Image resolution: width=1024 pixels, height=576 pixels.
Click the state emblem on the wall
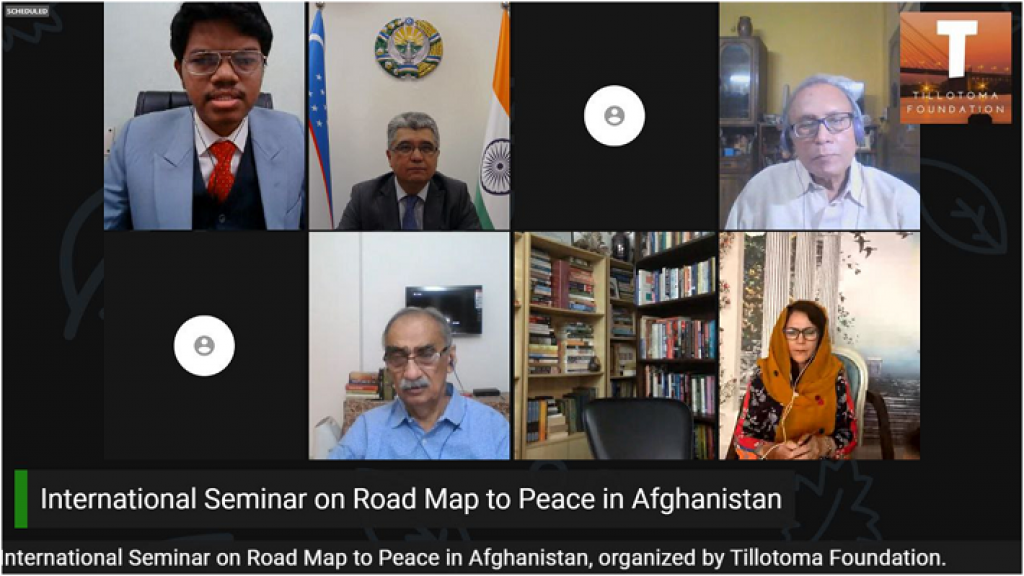[x=409, y=48]
